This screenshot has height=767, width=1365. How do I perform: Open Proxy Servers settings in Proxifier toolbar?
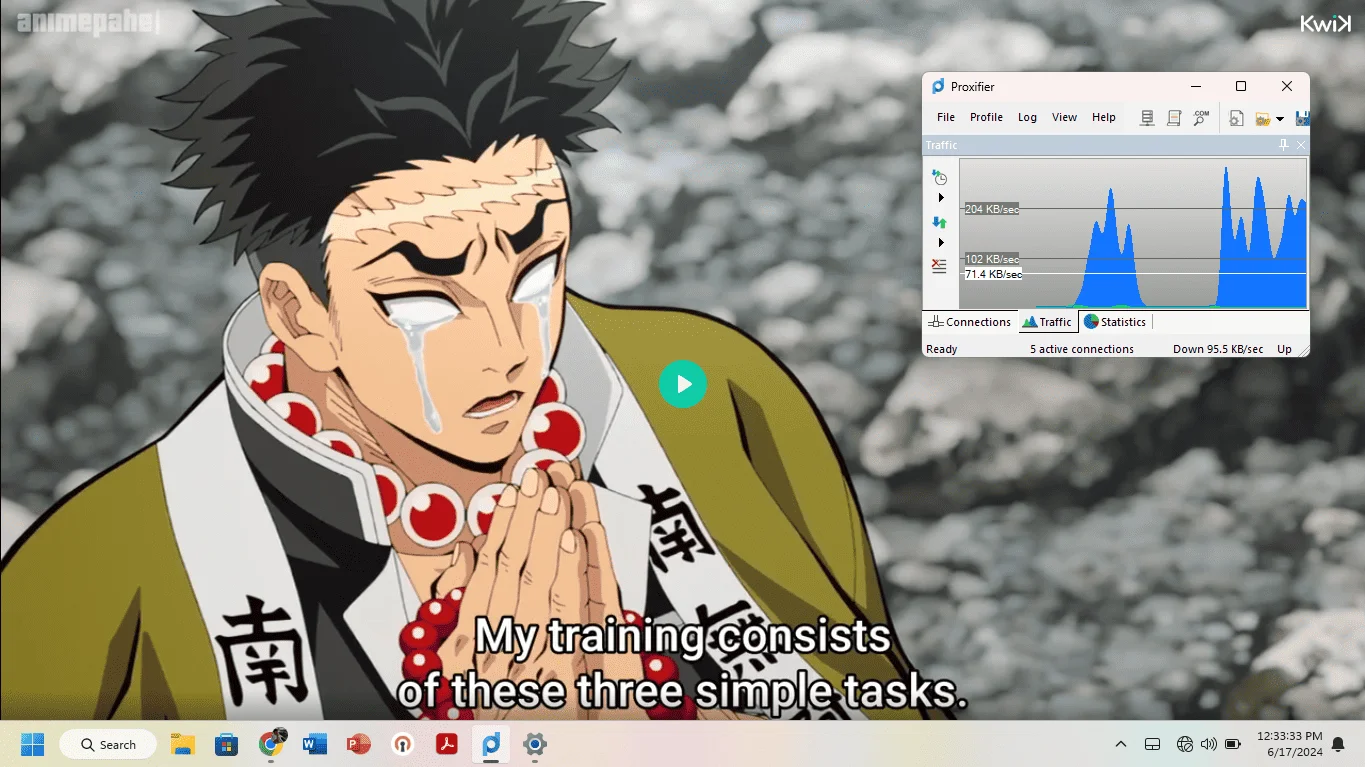1147,118
